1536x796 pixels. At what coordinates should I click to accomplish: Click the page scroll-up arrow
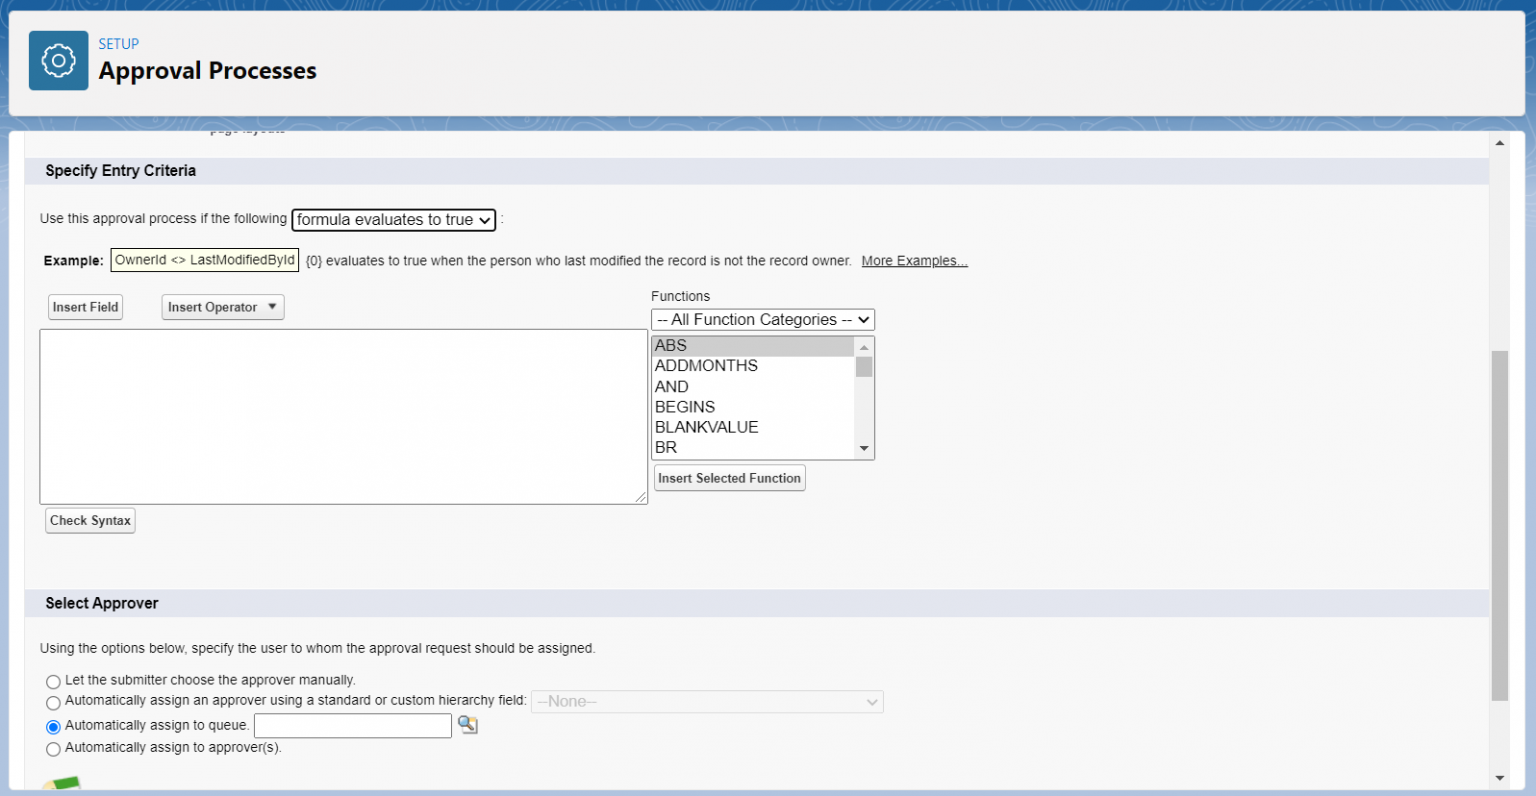pyautogui.click(x=1499, y=143)
